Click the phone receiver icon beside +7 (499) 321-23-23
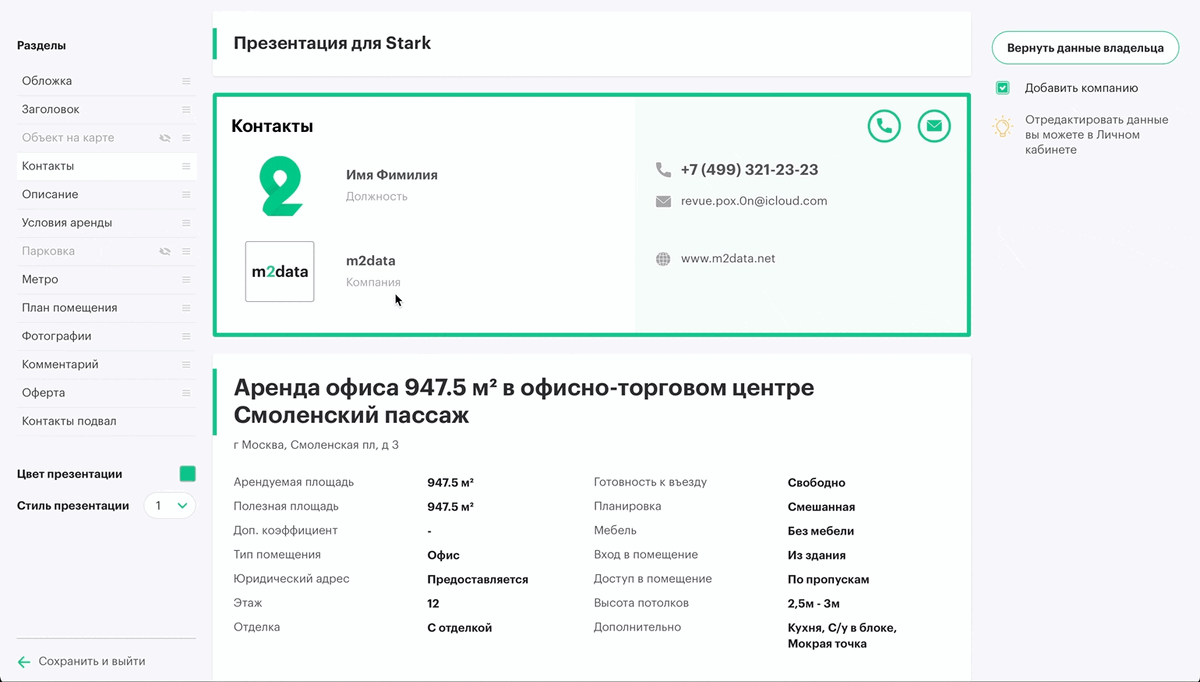 663,169
